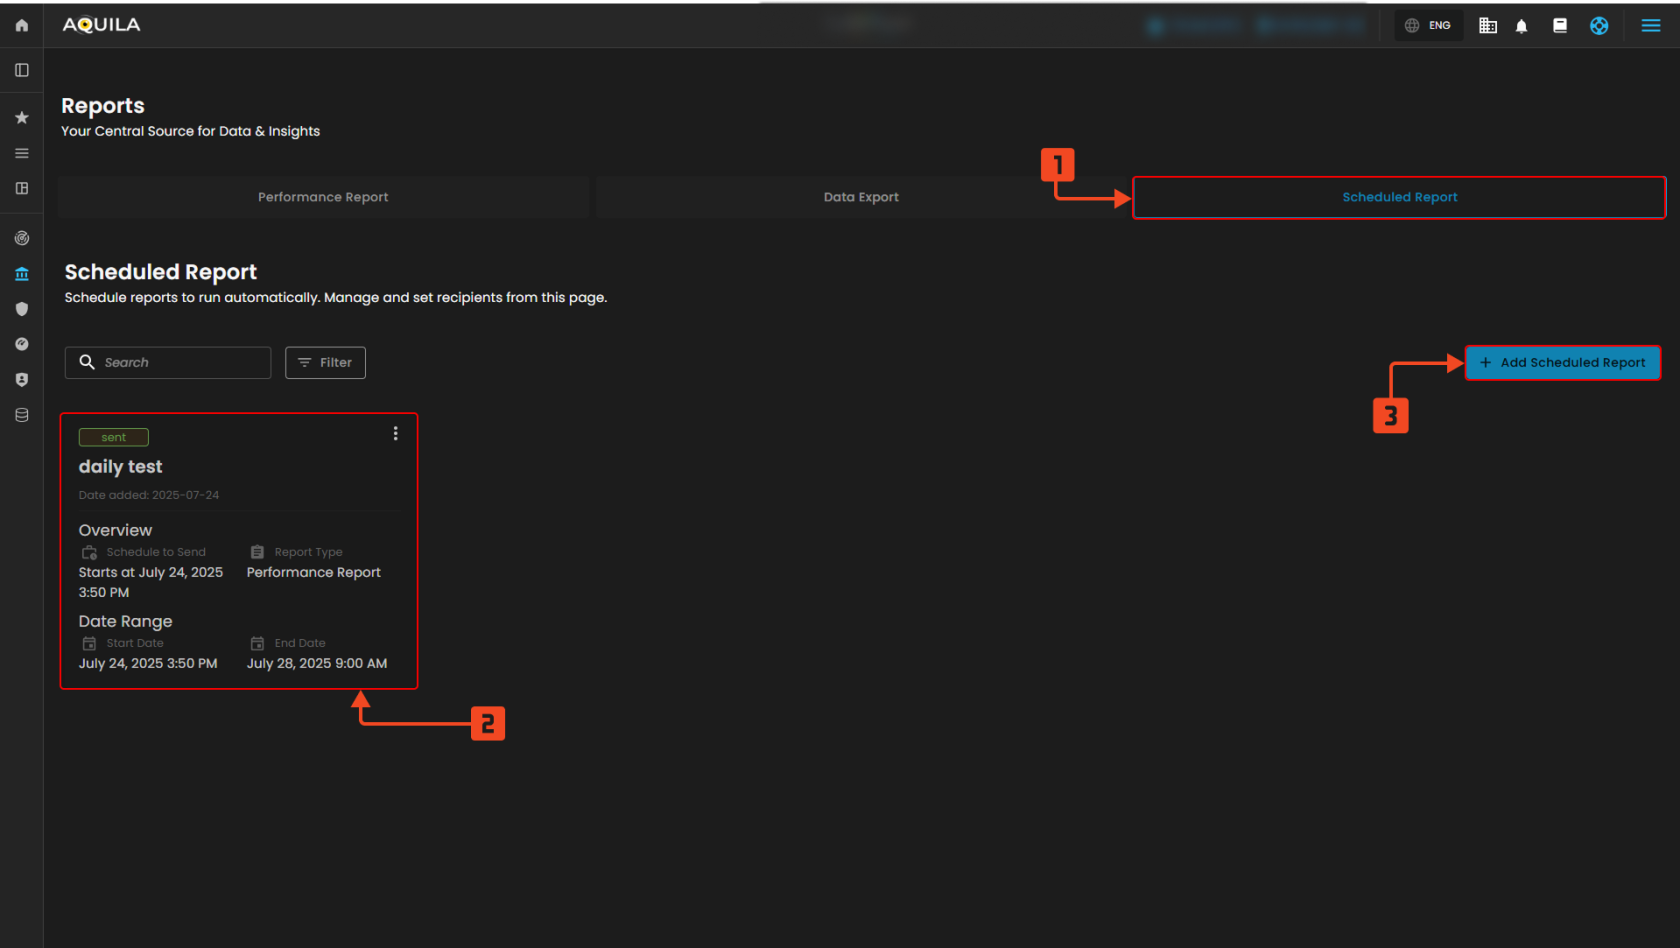Click the blue lifebuoy help icon
The width and height of the screenshot is (1680, 948).
pos(1599,26)
